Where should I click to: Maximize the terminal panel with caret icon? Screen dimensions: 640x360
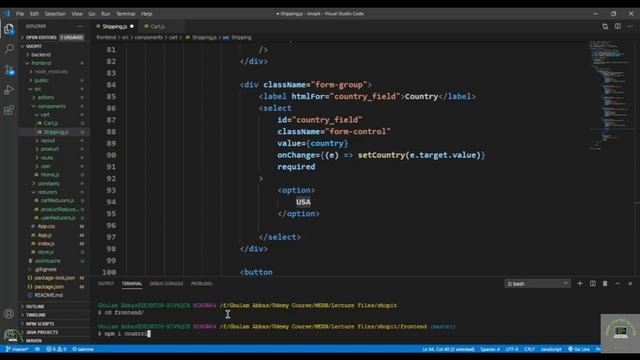[x=618, y=283]
